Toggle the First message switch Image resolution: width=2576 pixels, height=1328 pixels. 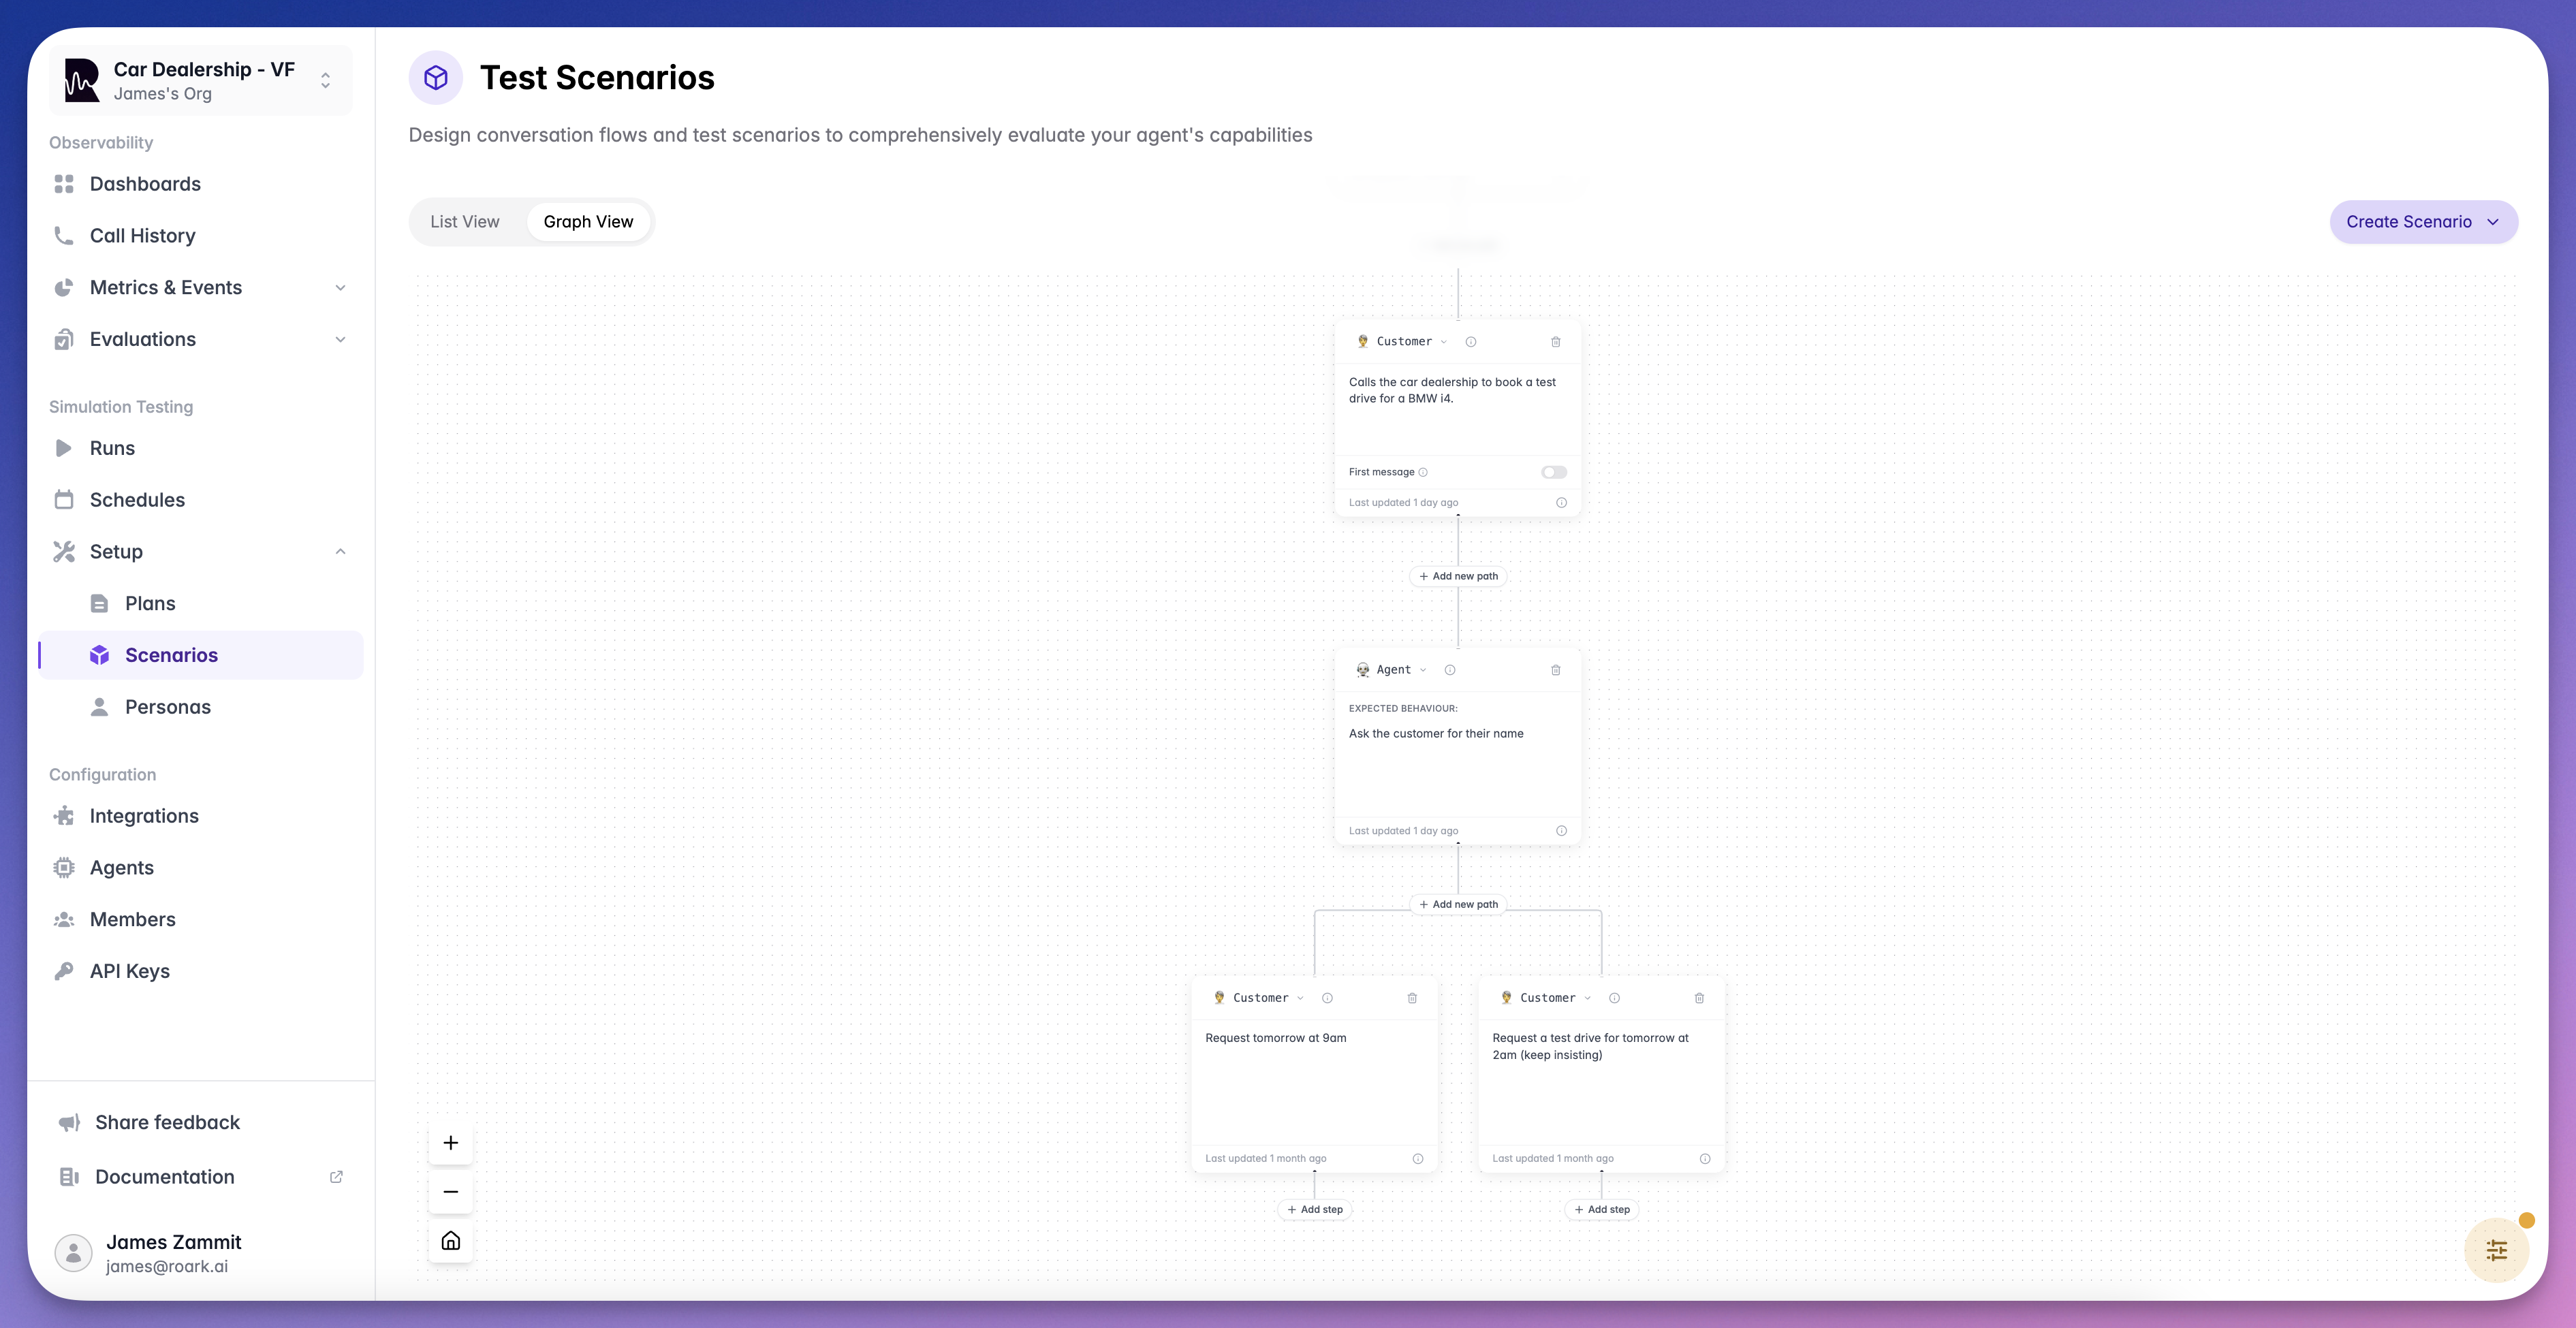coord(1553,472)
